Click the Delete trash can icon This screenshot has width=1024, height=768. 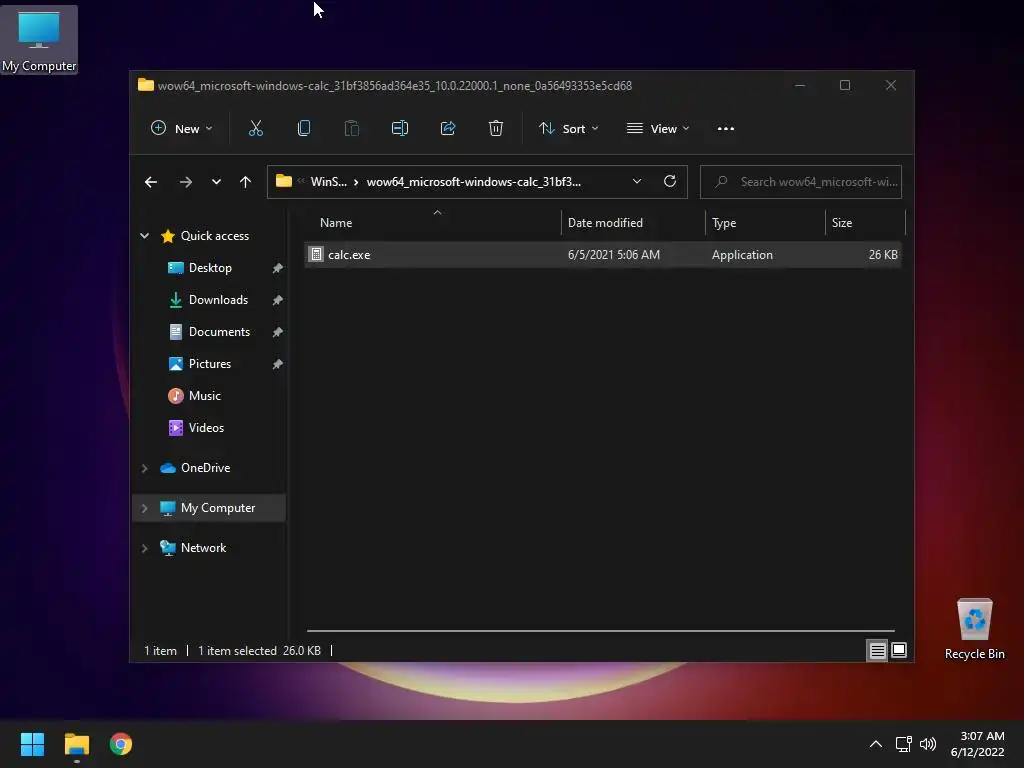[x=496, y=129]
